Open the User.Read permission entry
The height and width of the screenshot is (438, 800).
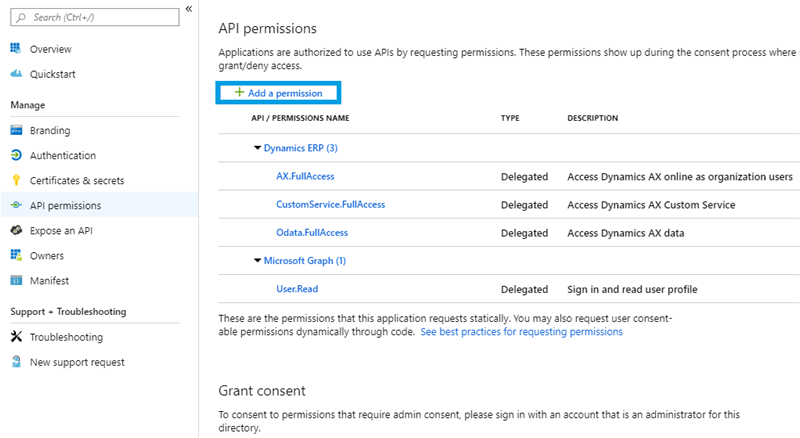[298, 289]
